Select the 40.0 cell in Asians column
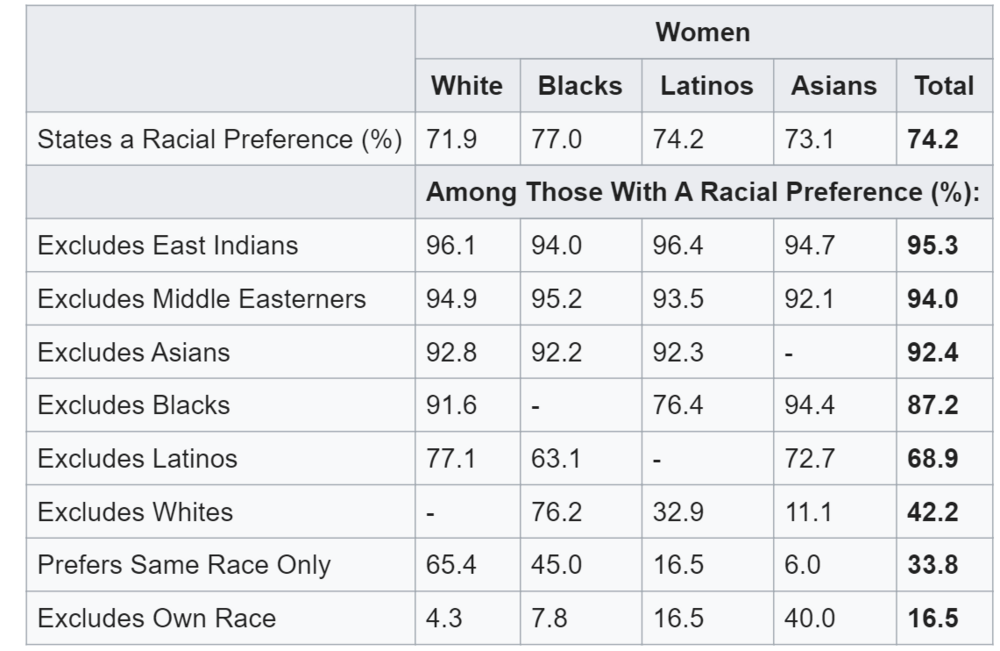Viewport: 1000px width, 651px height. [x=809, y=618]
